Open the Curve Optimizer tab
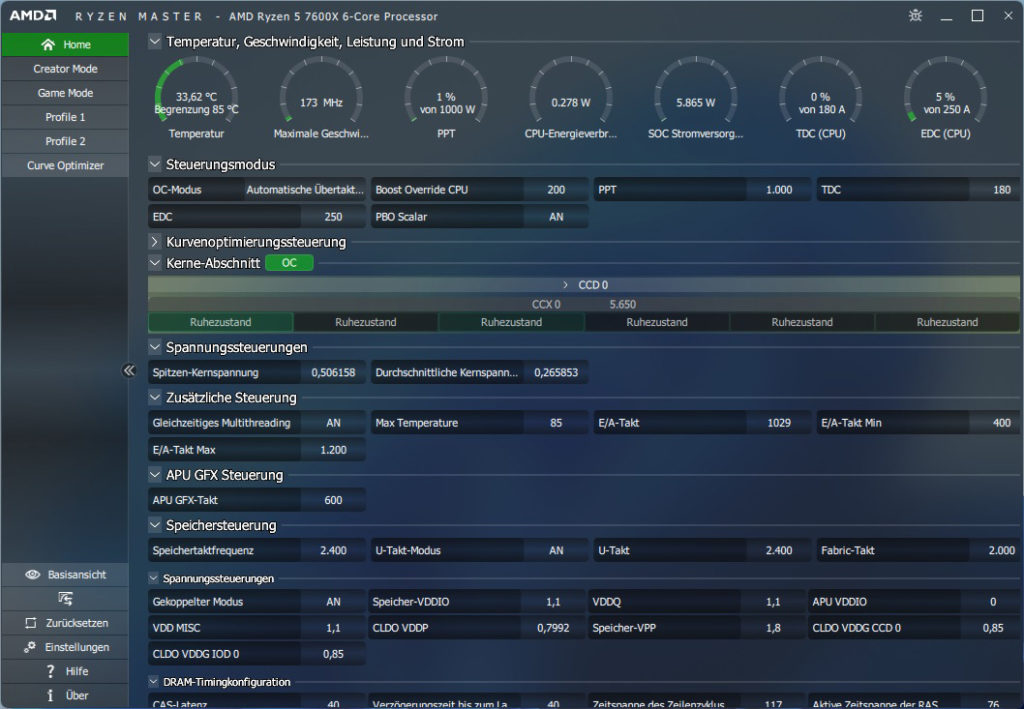This screenshot has height=709, width=1024. point(65,165)
